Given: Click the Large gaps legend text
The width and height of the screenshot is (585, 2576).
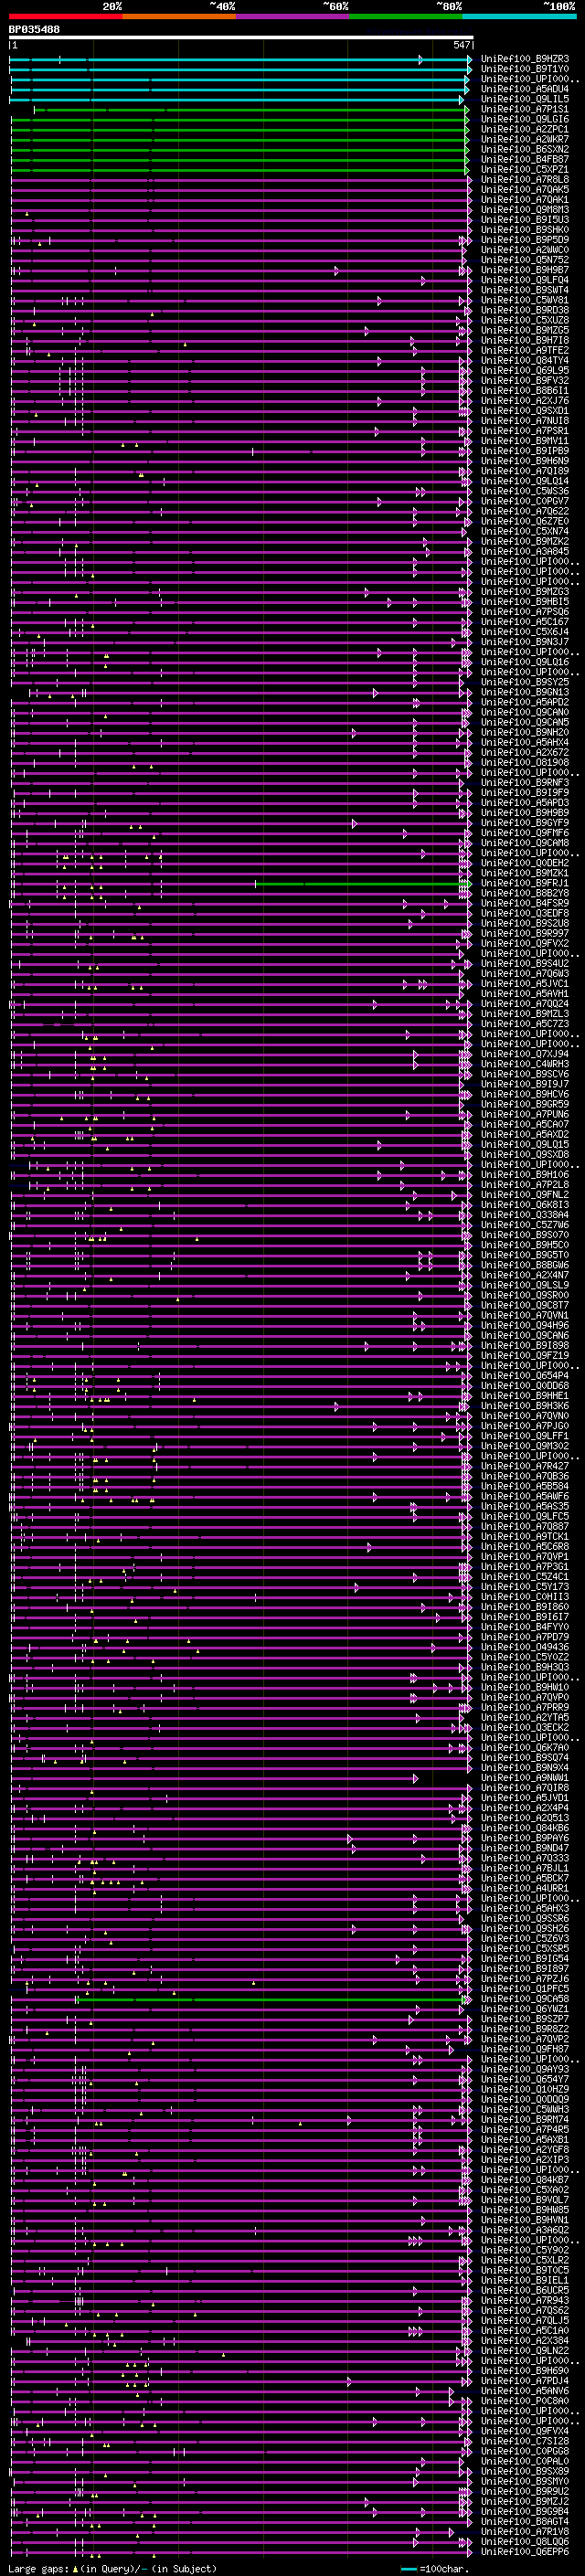Looking at the screenshot, I should click(x=39, y=2569).
